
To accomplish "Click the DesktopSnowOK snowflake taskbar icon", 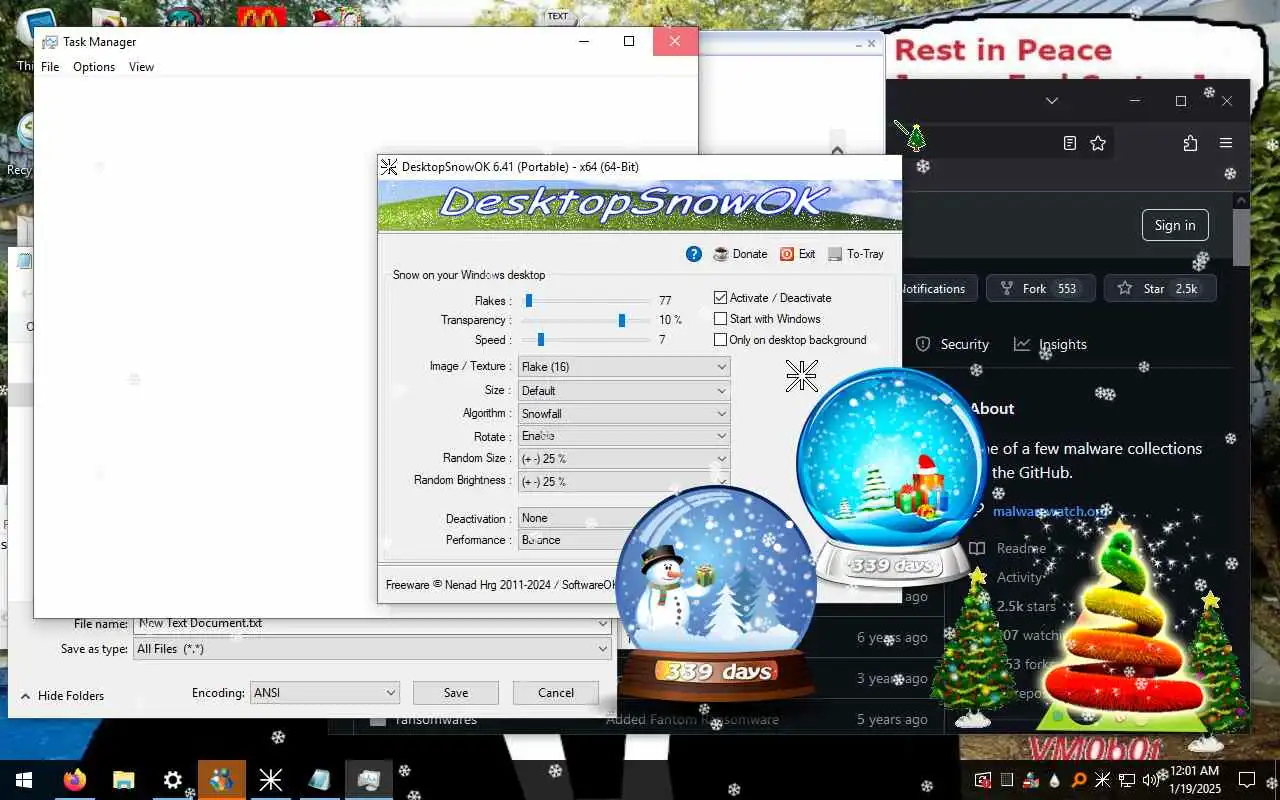I will tap(270, 780).
